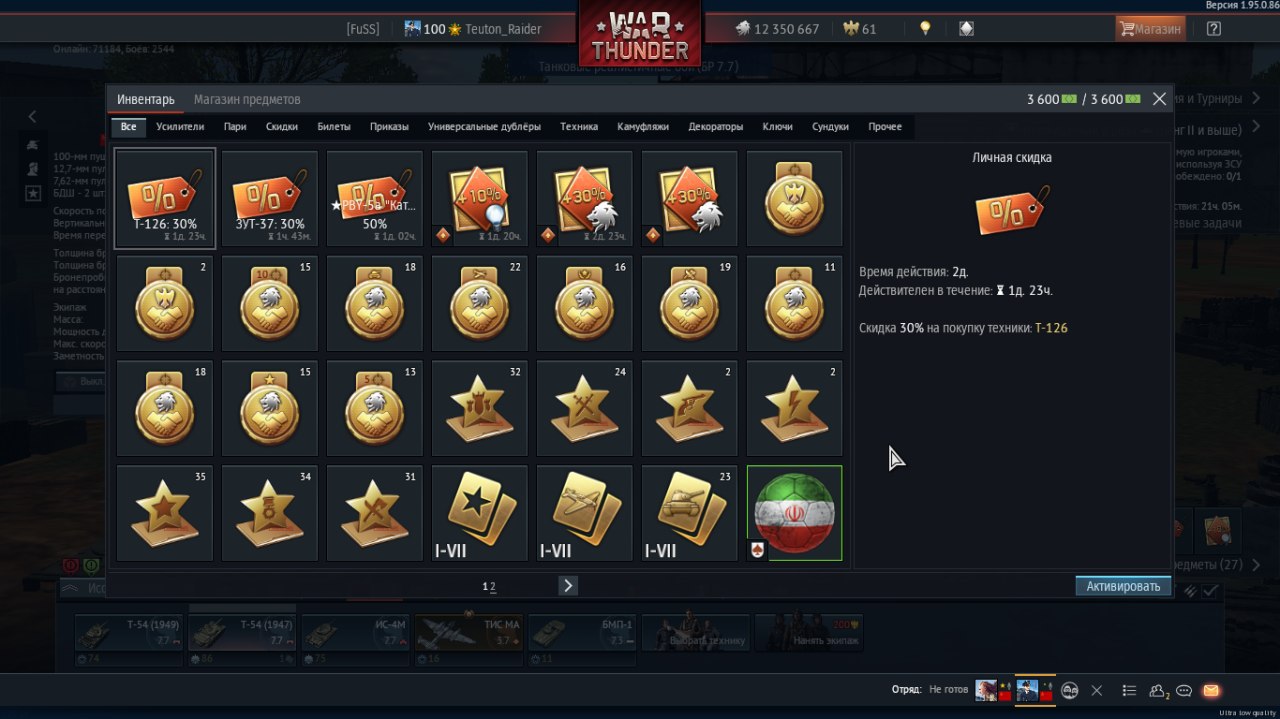This screenshot has height=719, width=1280.
Task: Pick the +10% lightbulb research booster
Action: [480, 198]
